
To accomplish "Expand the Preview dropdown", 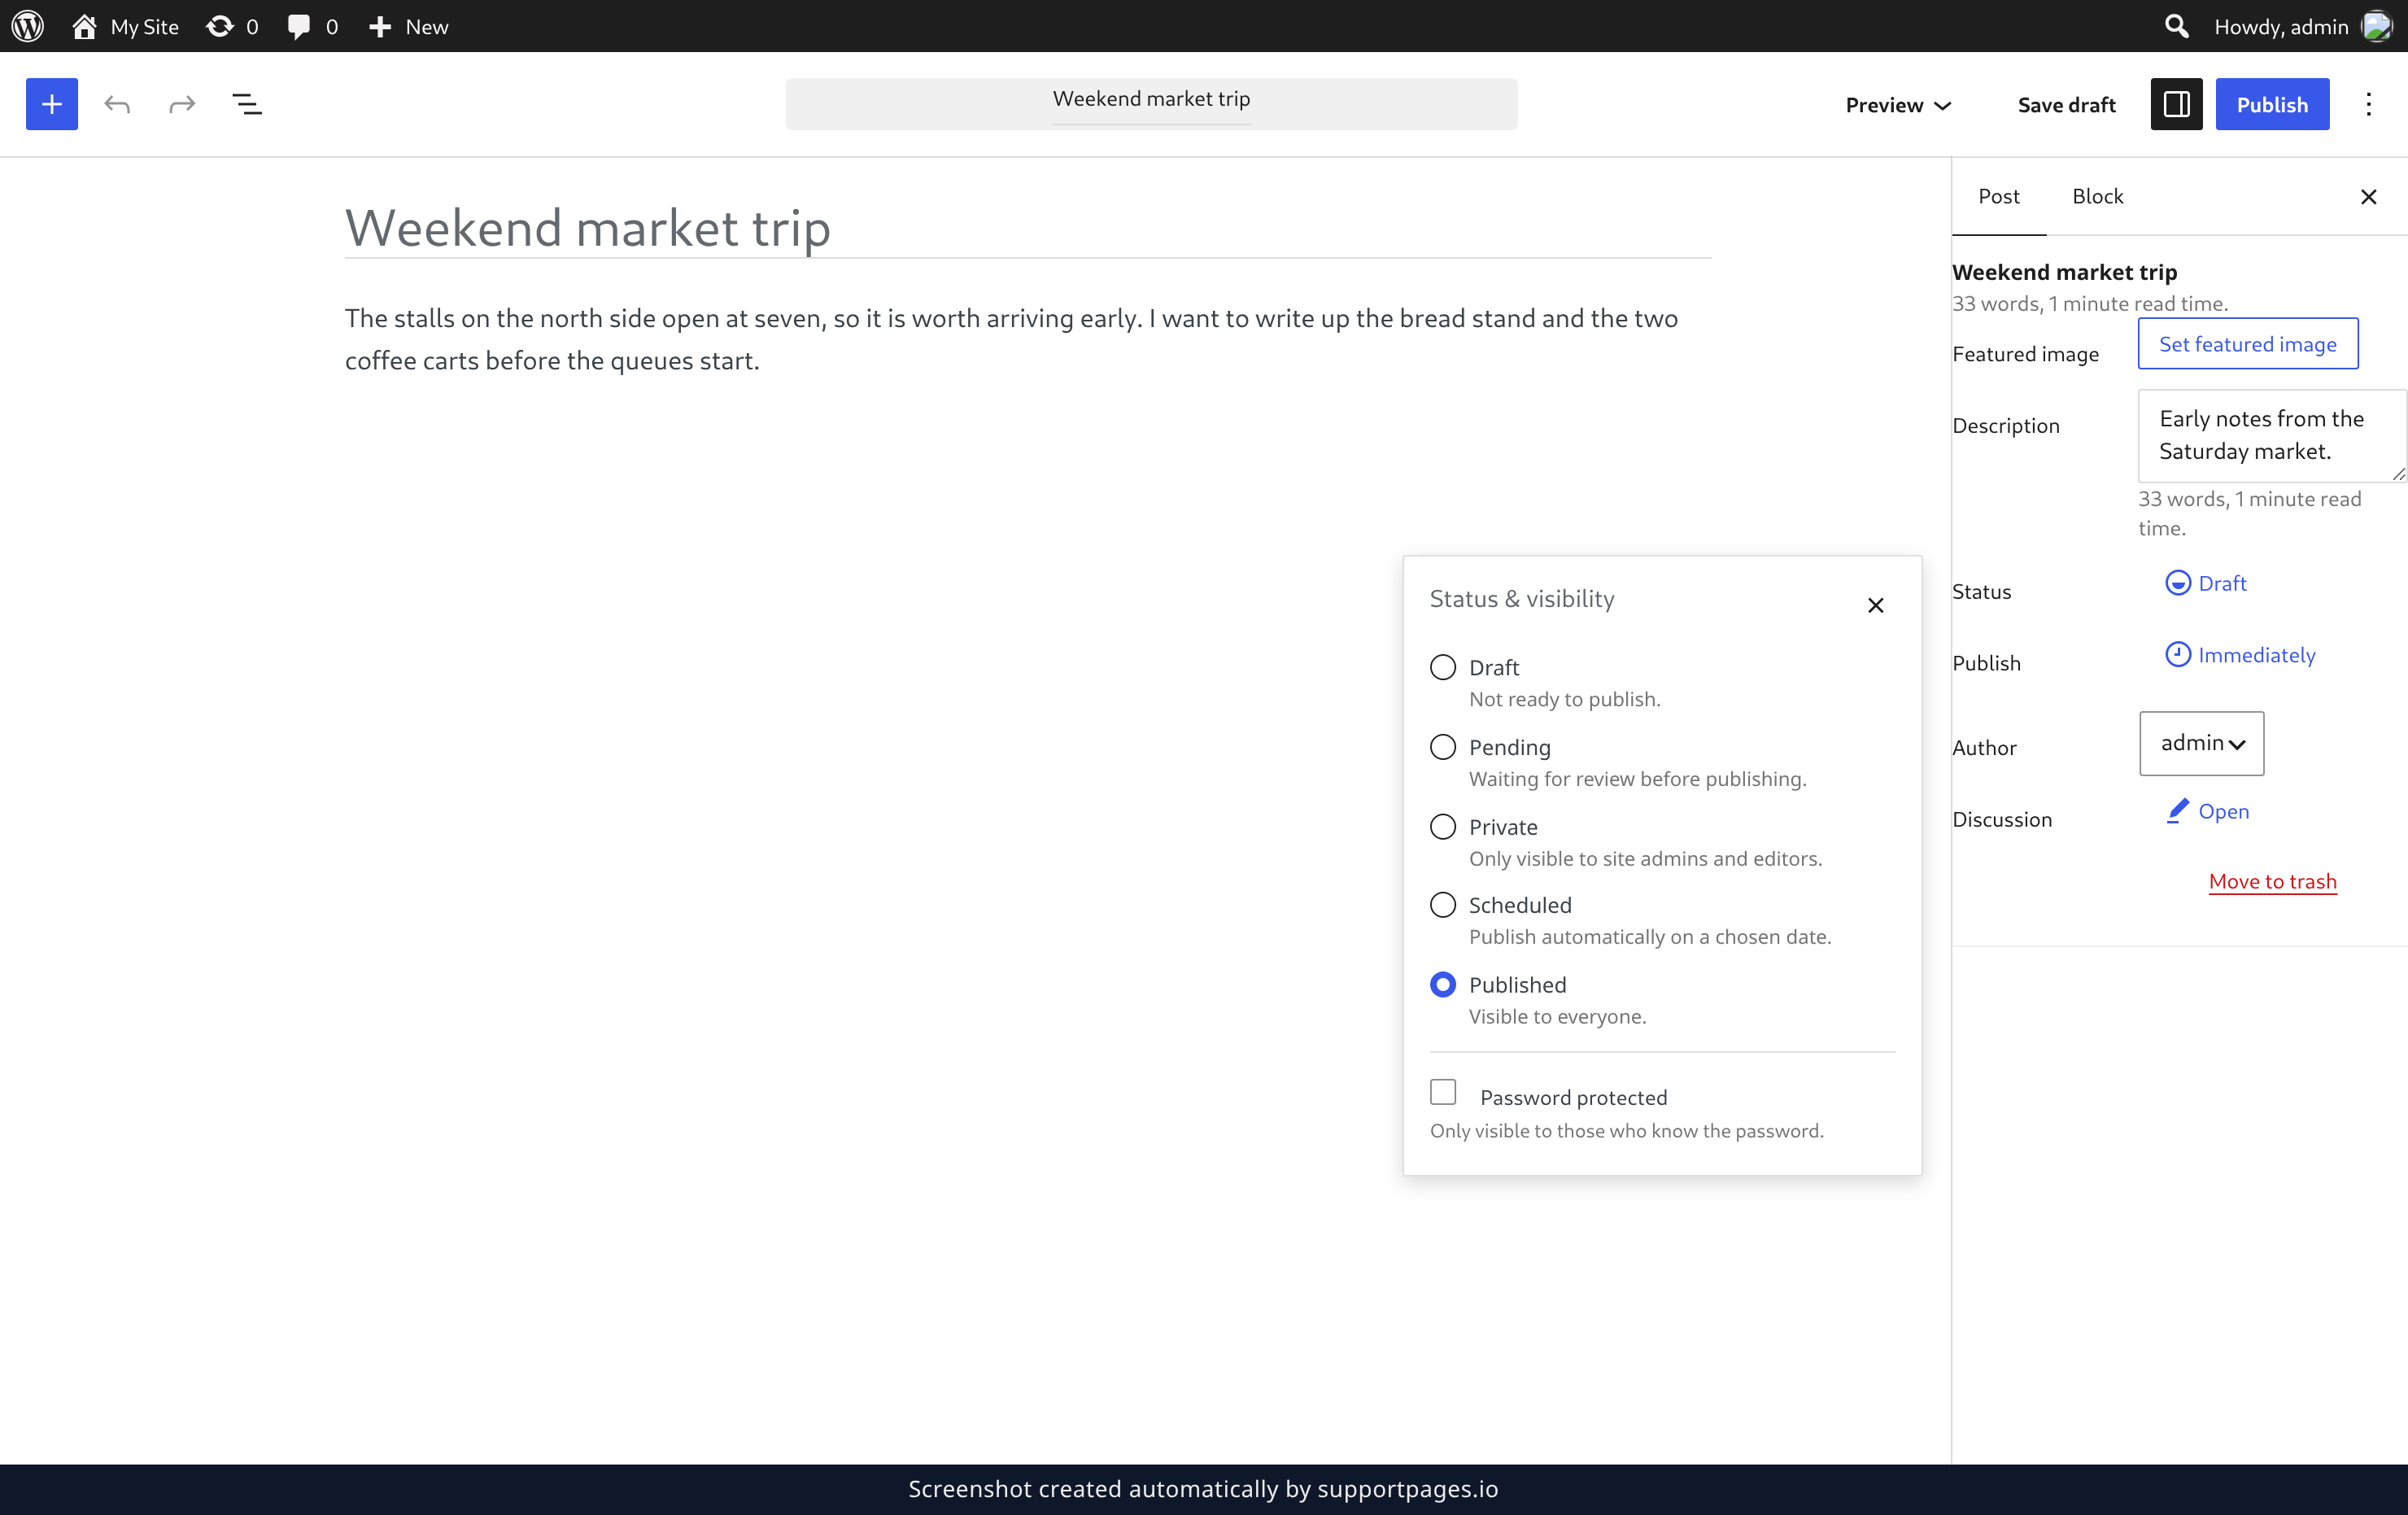I will pos(1898,104).
